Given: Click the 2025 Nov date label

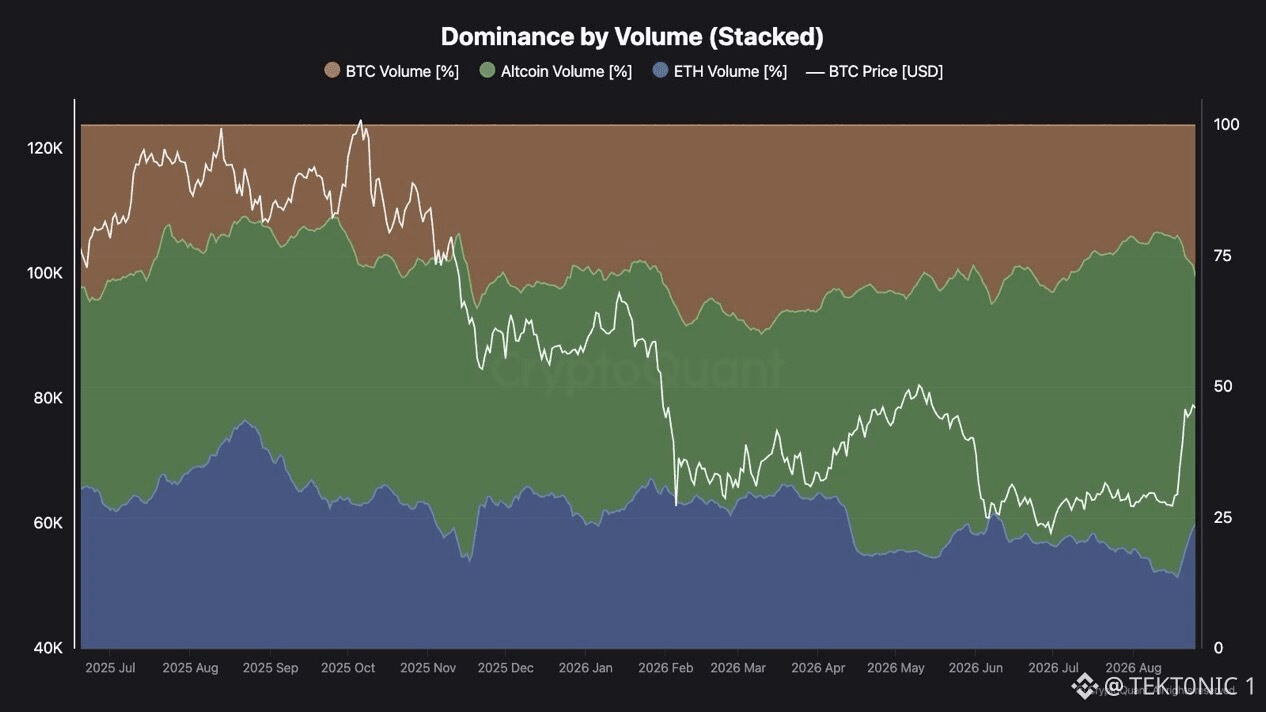Looking at the screenshot, I should [428, 667].
